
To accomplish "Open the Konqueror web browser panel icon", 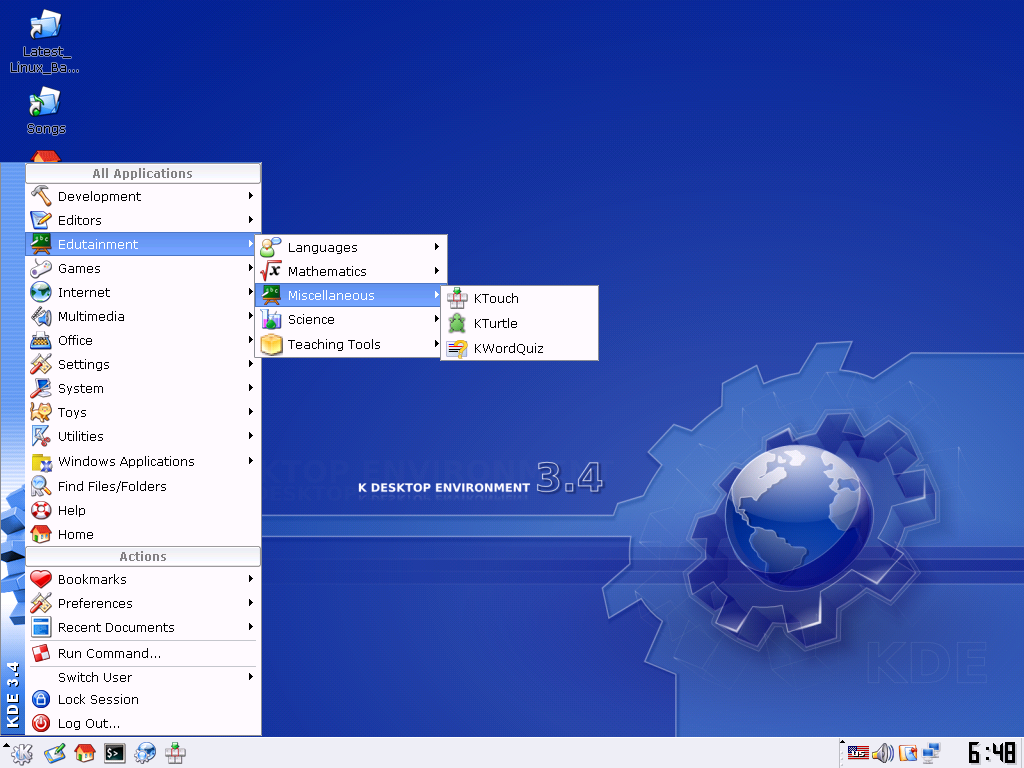I will tap(145, 754).
